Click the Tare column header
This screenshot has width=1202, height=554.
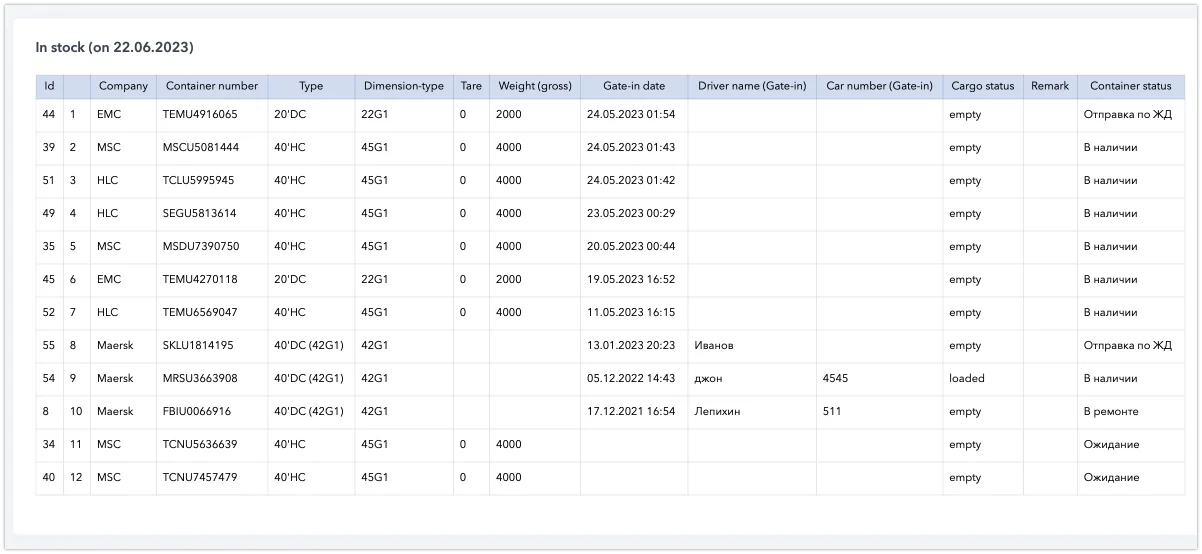coord(471,86)
